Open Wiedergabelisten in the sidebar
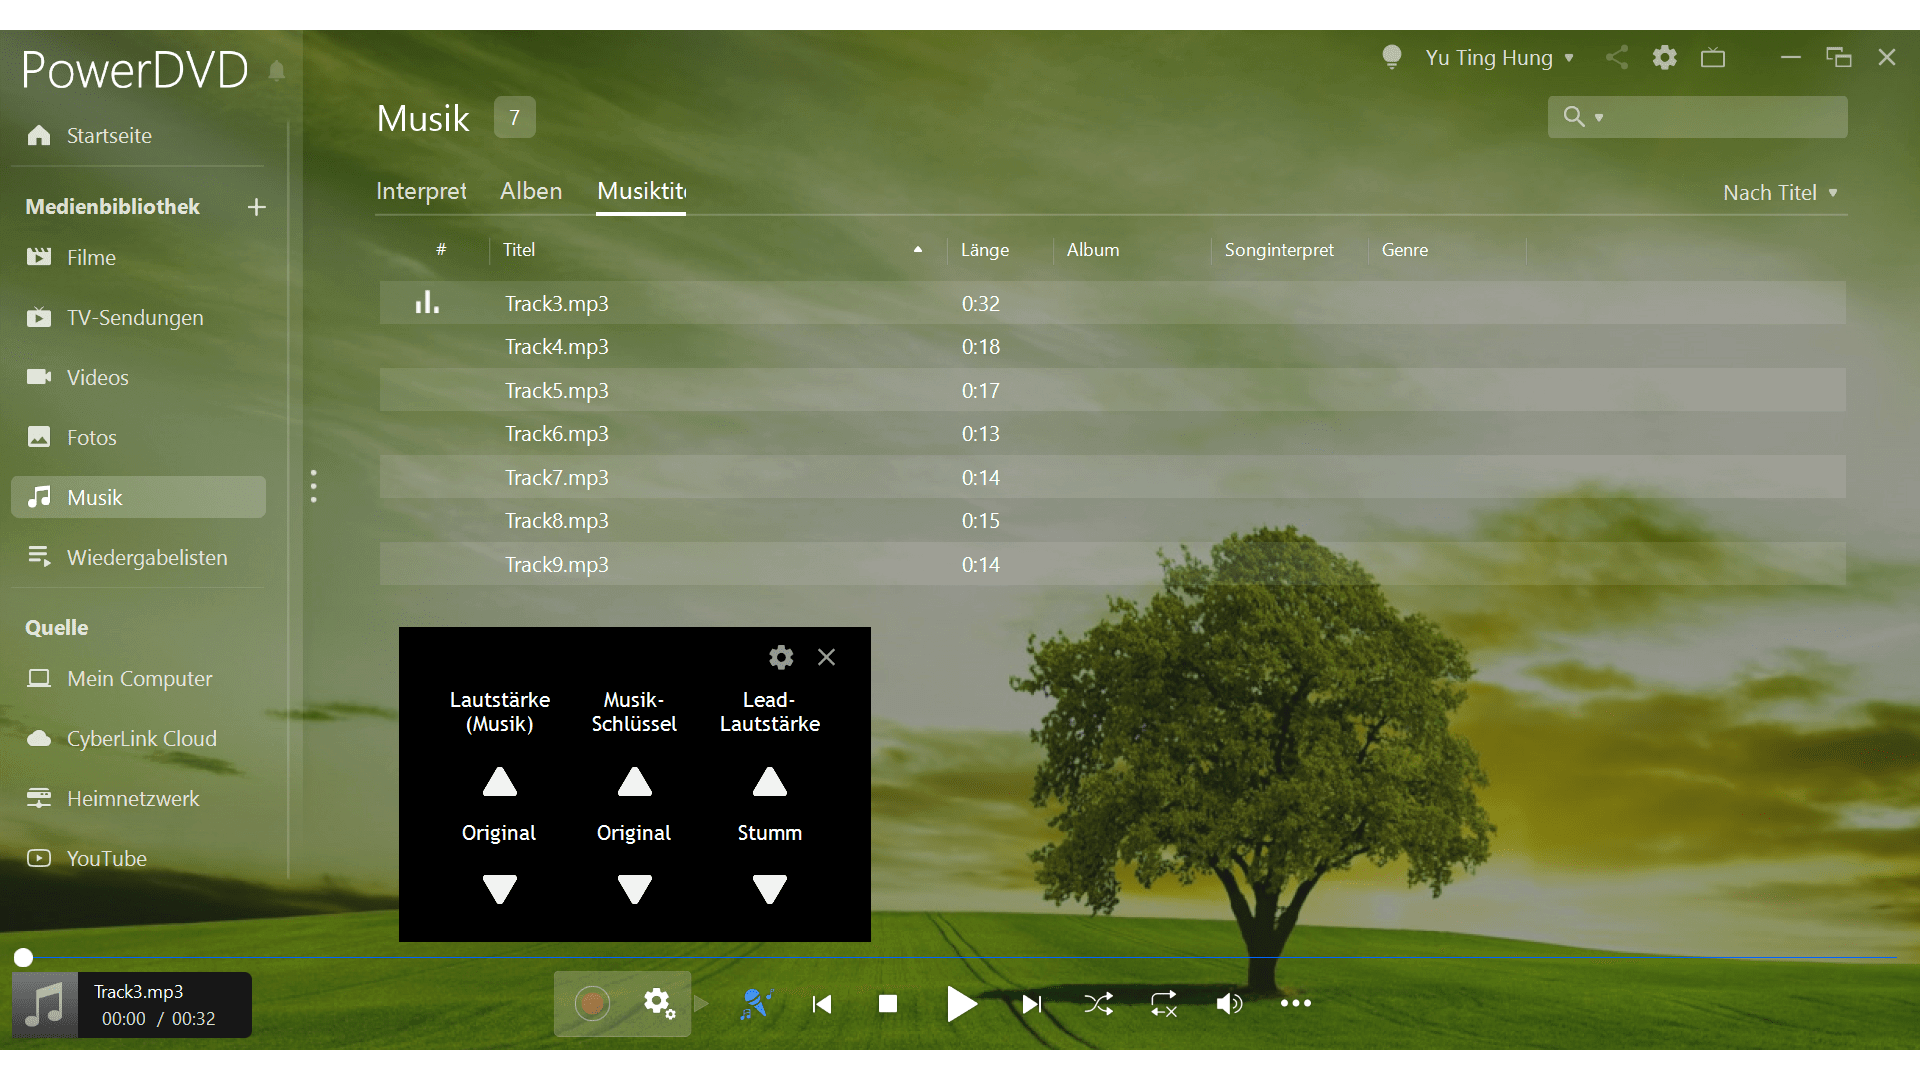The height and width of the screenshot is (1080, 1920). tap(146, 558)
